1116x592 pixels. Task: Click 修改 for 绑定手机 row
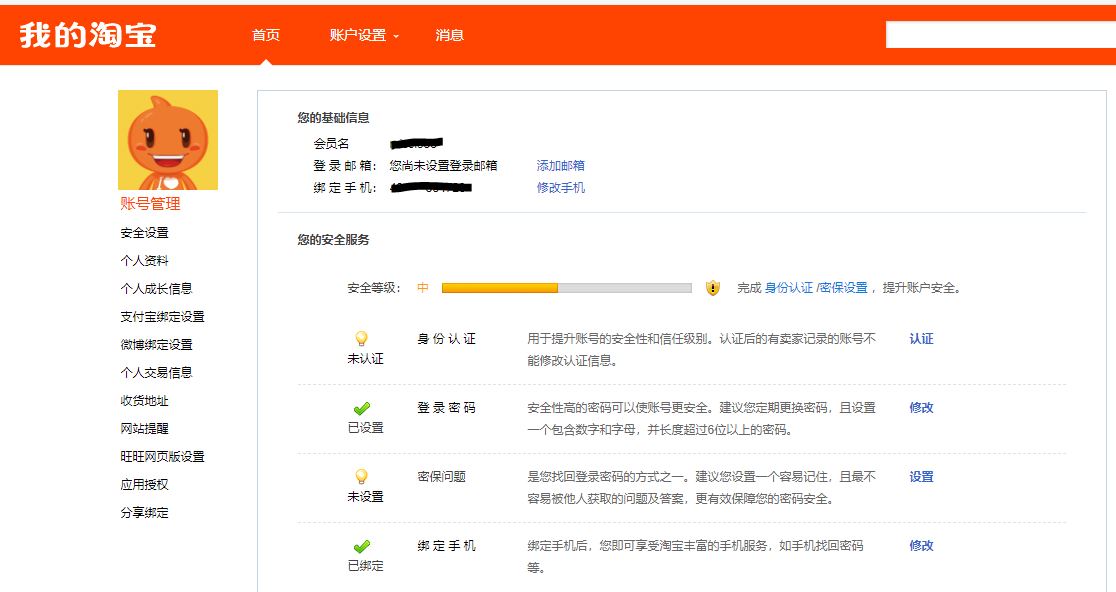[921, 546]
